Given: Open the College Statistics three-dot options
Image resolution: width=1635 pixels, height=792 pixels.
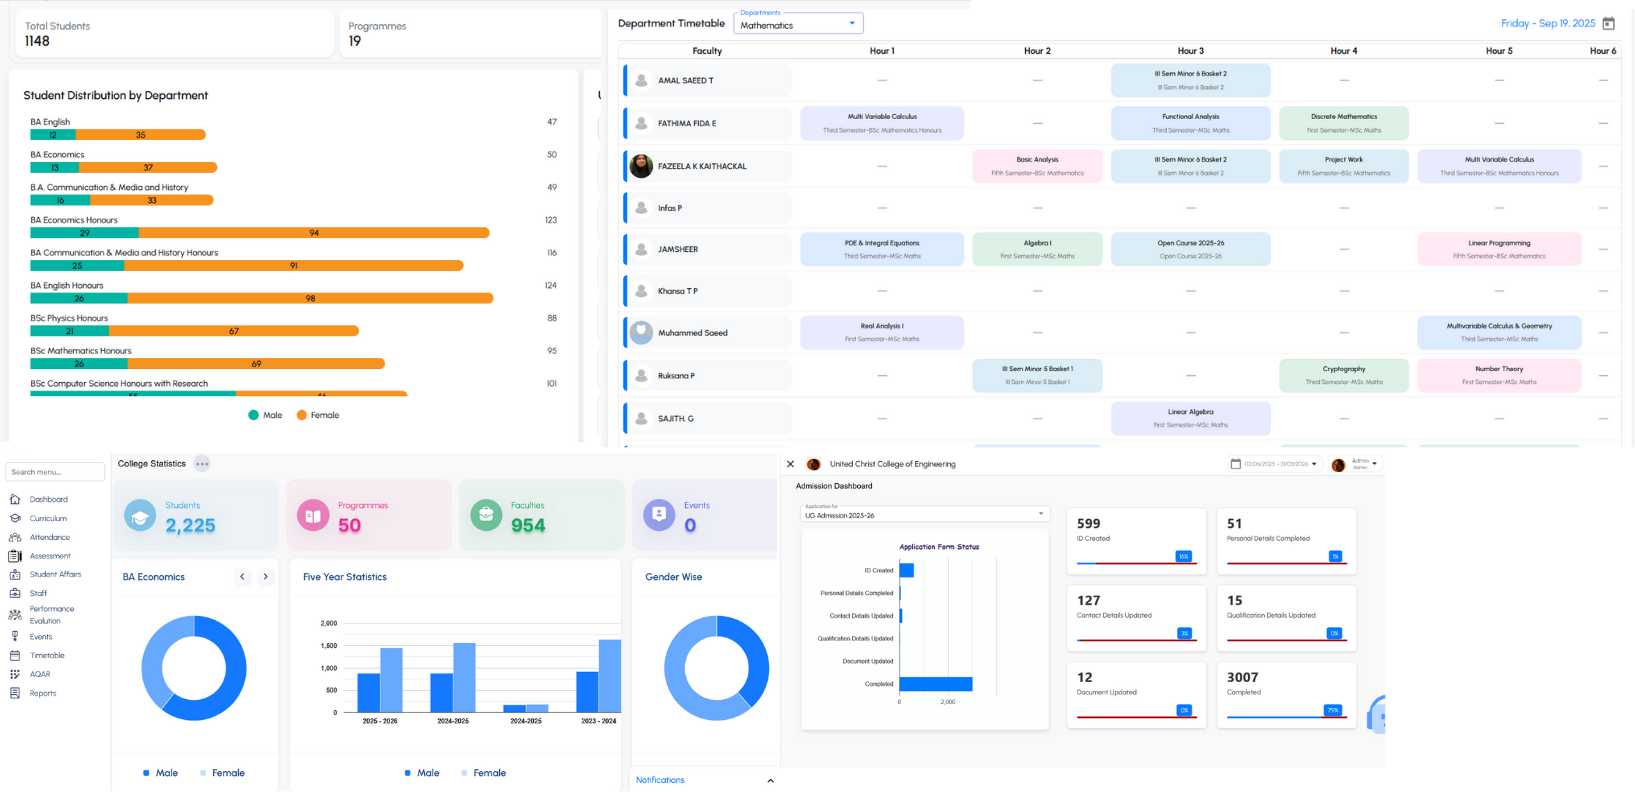Looking at the screenshot, I should click(x=202, y=464).
